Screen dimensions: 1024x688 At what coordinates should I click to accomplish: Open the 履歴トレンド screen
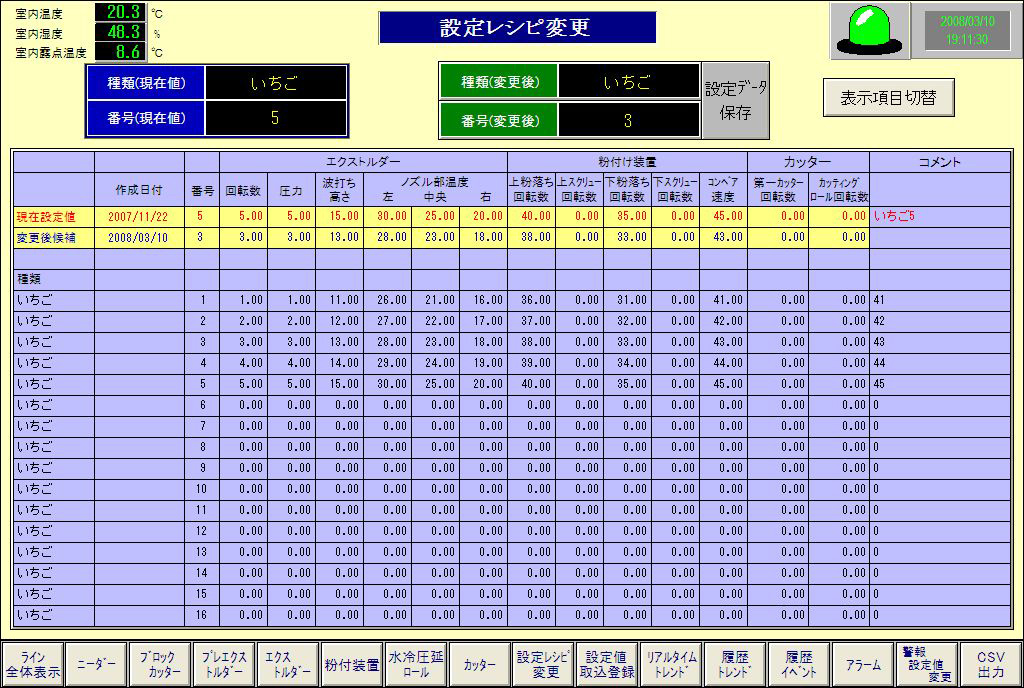click(735, 665)
